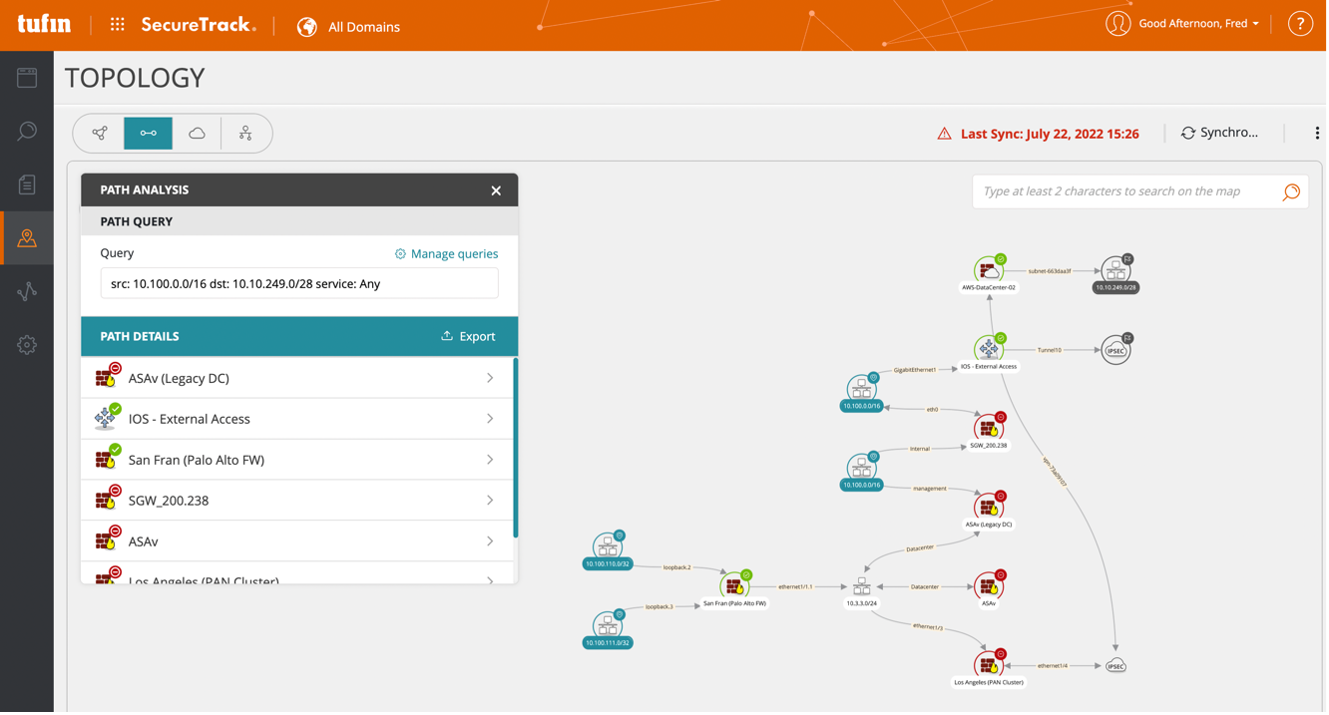Select the IPSEC cloud linked by ethernet1/4
Screen dimensions: 1329x715
click(1116, 666)
